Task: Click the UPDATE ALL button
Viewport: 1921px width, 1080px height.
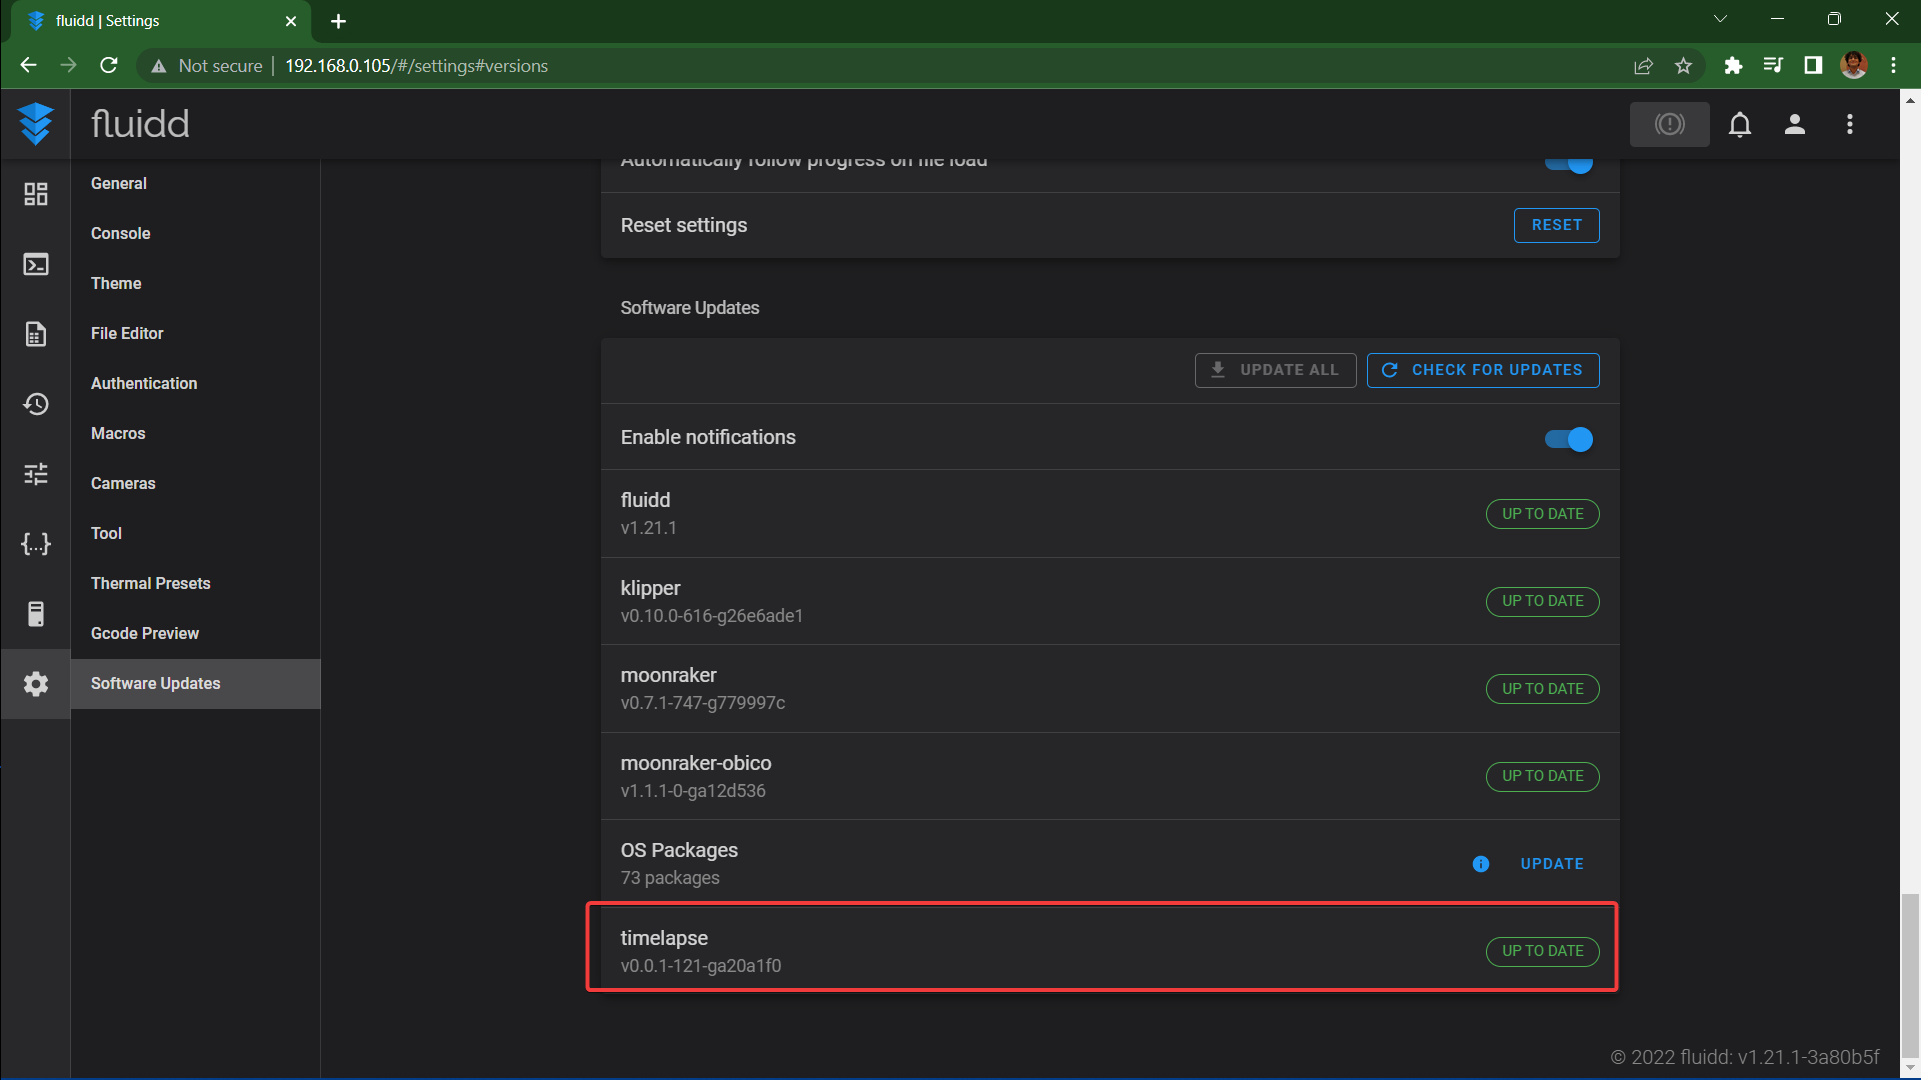Action: coord(1275,370)
